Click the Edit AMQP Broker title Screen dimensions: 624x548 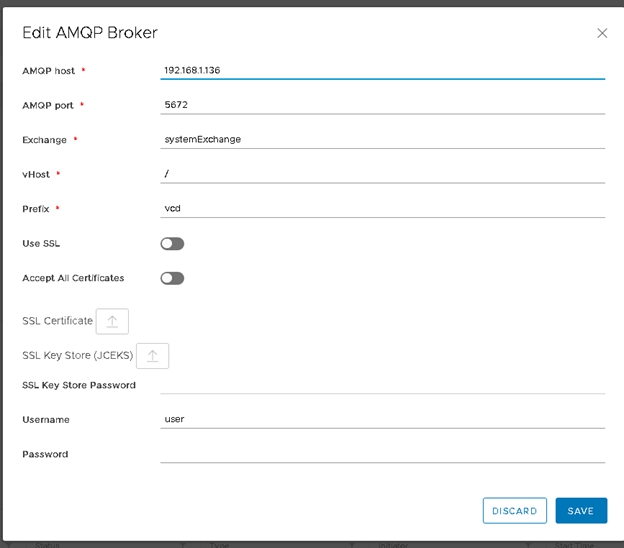coord(90,33)
